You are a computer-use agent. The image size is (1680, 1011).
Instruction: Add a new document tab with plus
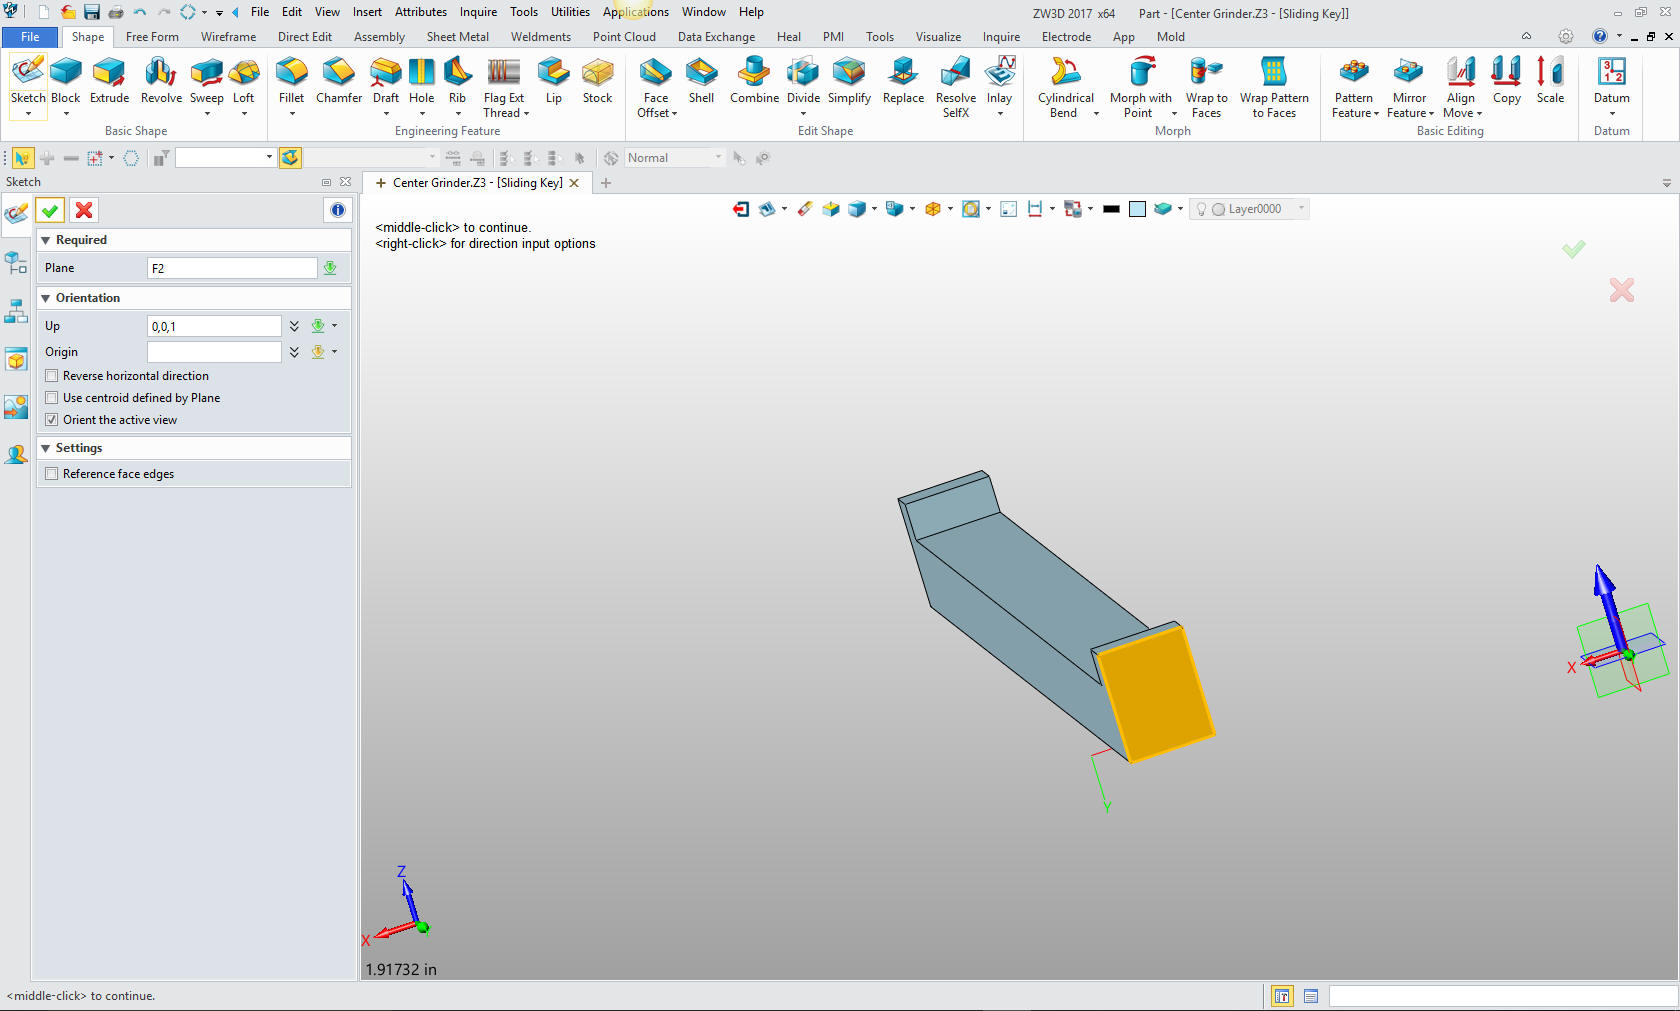pos(605,183)
